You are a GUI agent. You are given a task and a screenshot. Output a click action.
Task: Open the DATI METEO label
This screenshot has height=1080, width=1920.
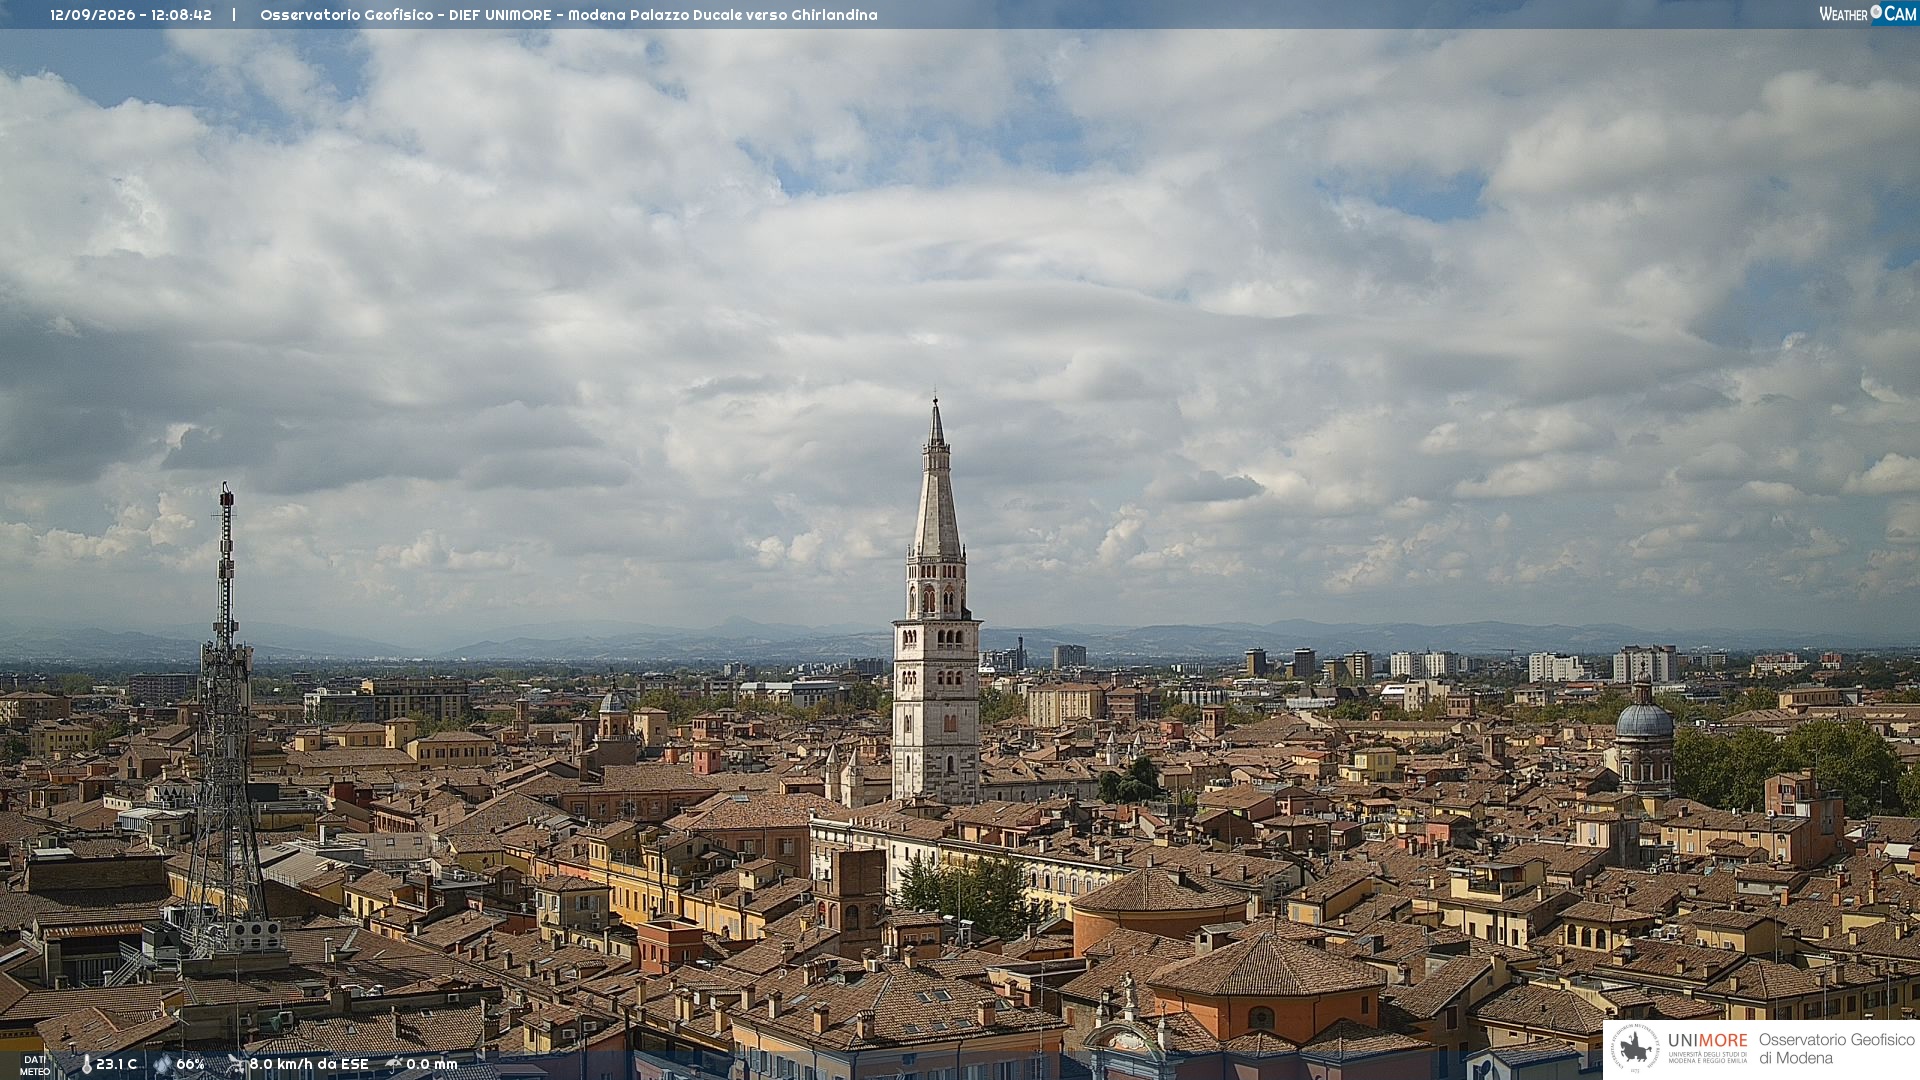tap(35, 1065)
